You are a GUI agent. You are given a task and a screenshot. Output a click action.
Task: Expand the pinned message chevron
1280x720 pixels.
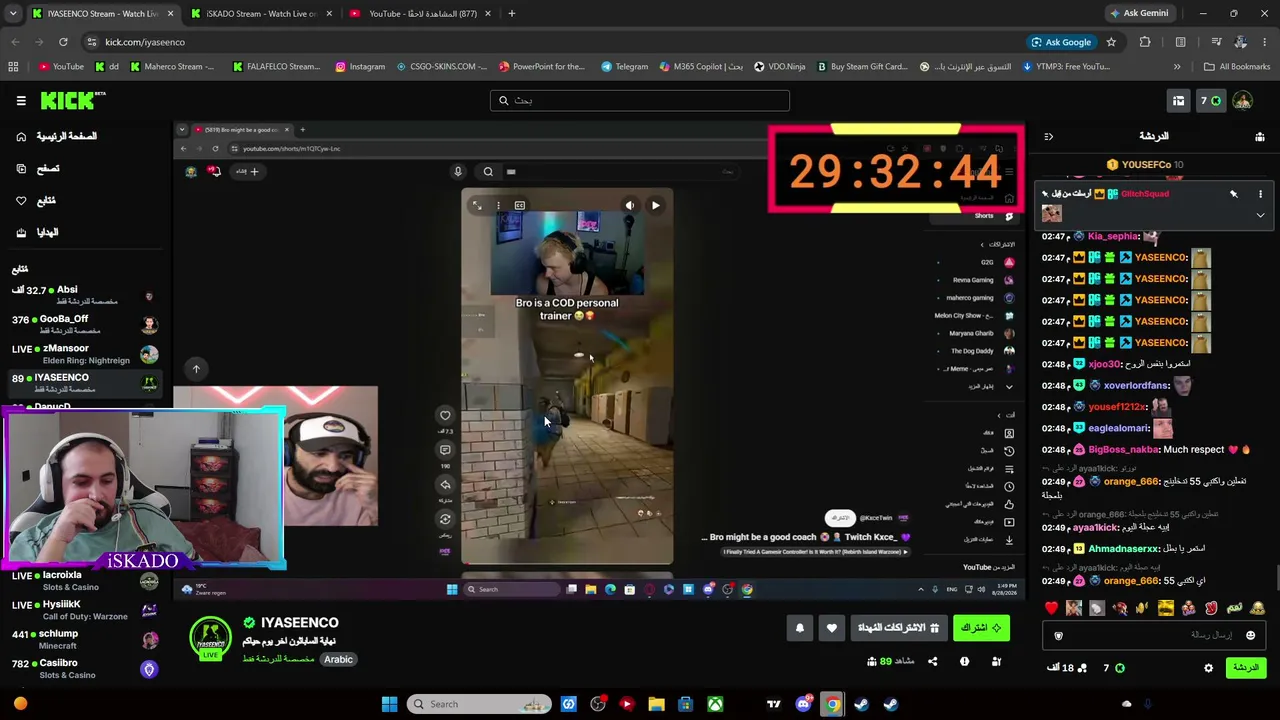1260,215
